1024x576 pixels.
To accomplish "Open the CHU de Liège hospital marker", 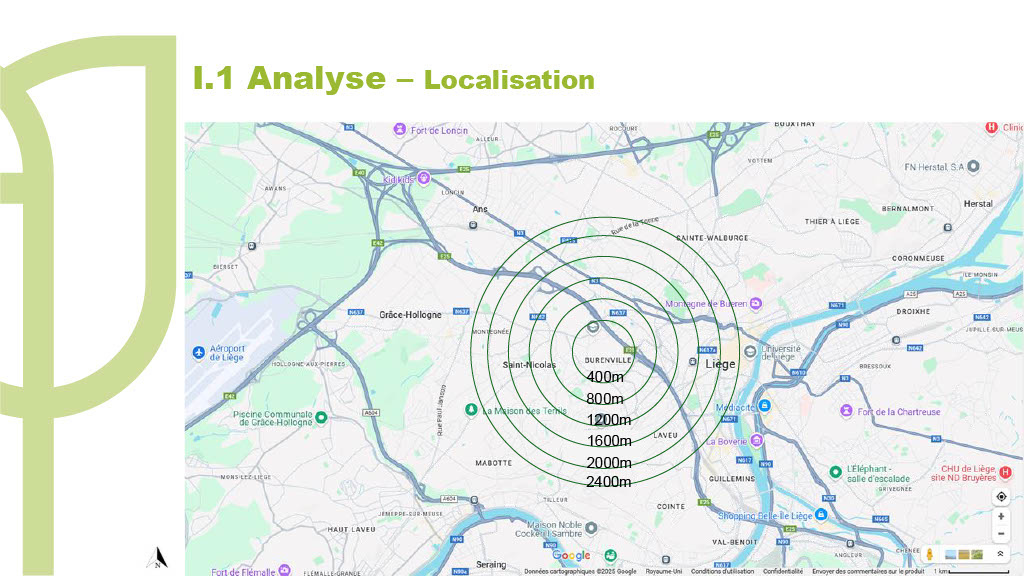I will coord(1006,472).
